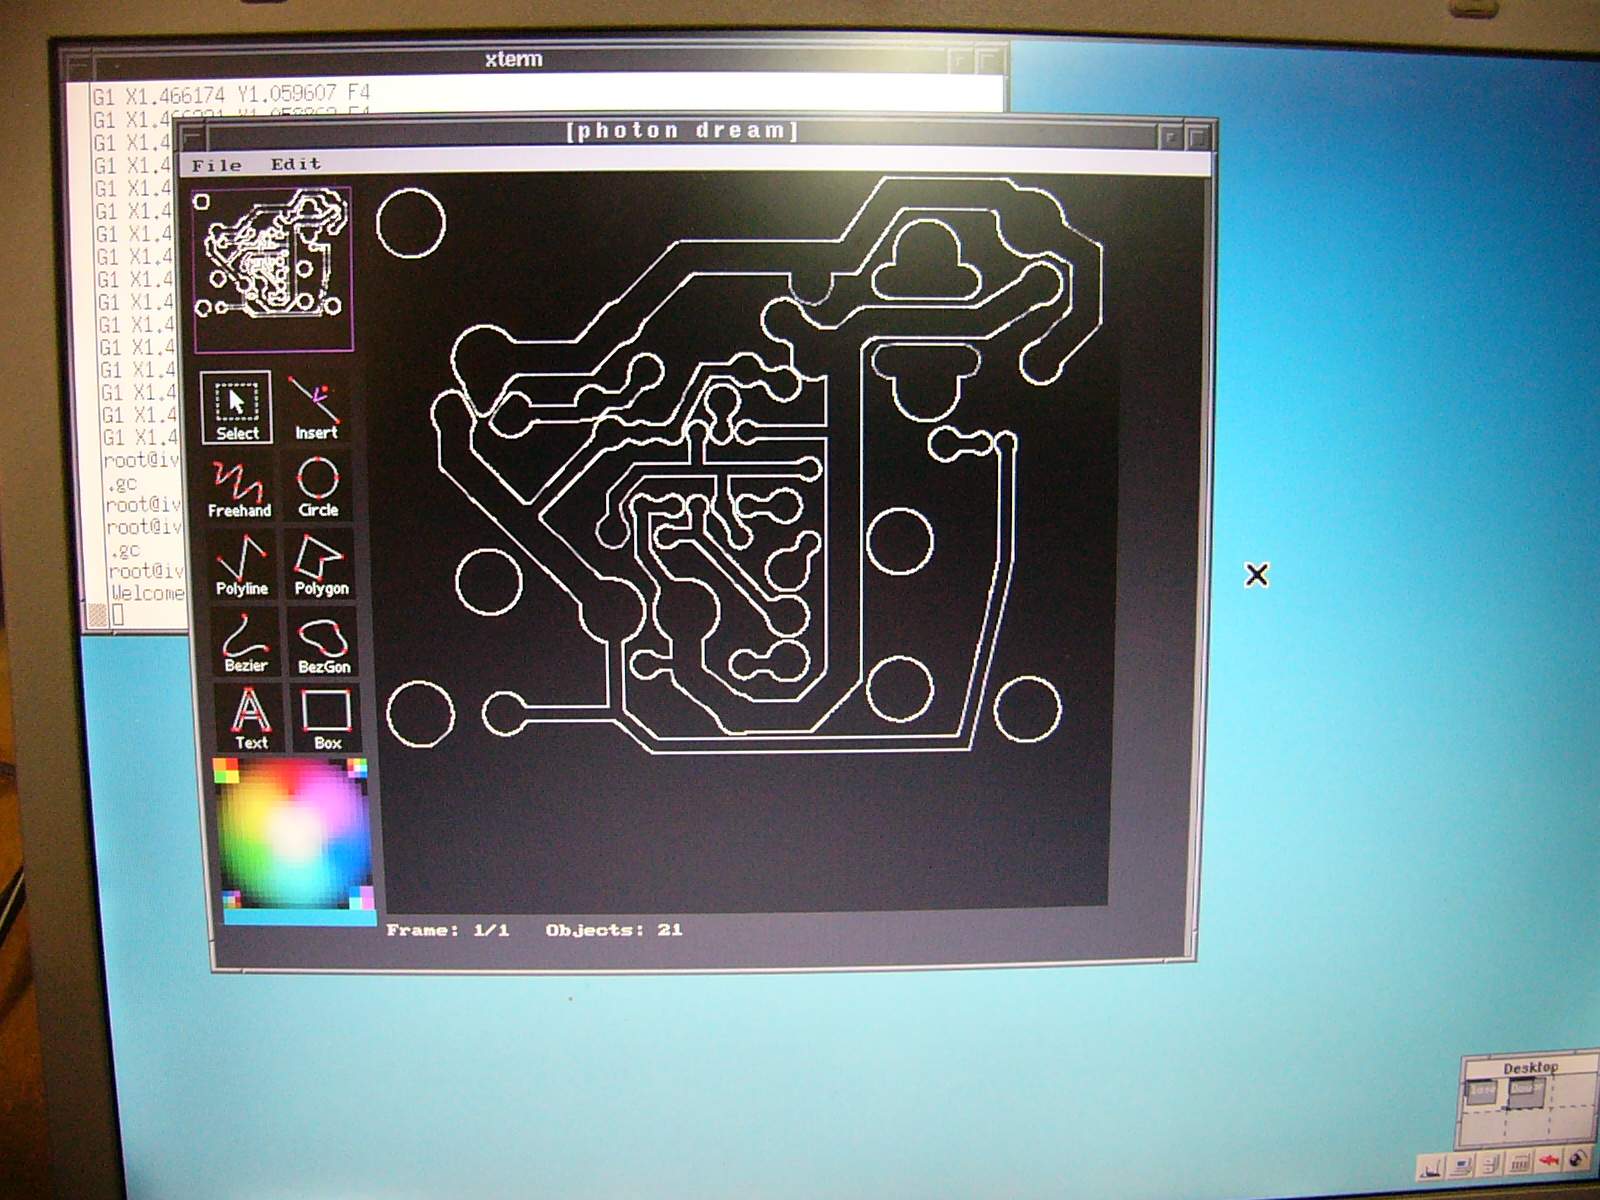Open the Edit menu
Image resolution: width=1600 pixels, height=1200 pixels.
tap(295, 164)
